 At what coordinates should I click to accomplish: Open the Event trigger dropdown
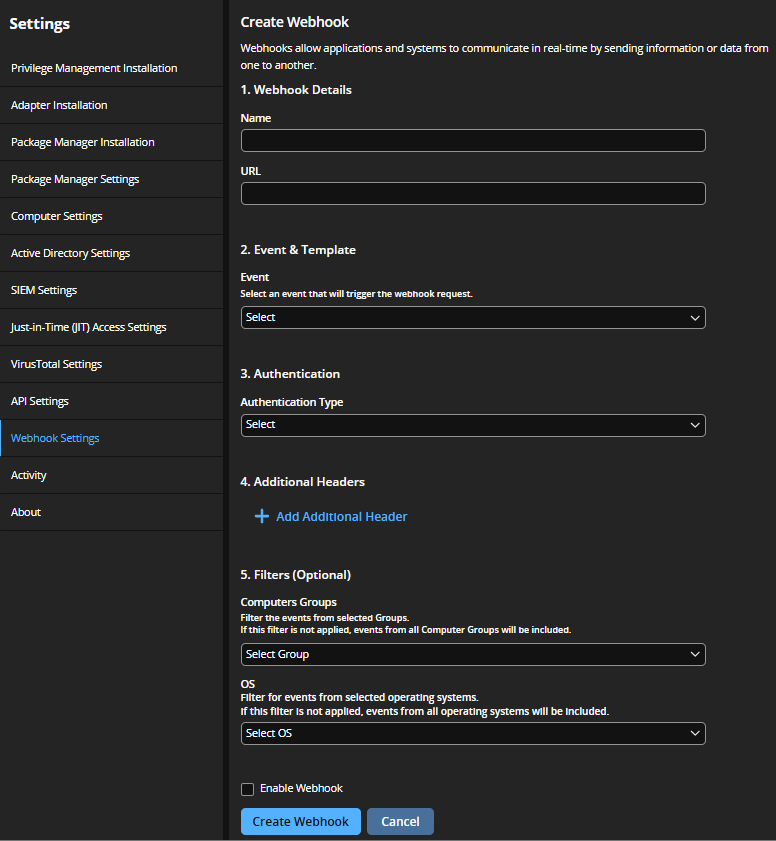point(472,317)
